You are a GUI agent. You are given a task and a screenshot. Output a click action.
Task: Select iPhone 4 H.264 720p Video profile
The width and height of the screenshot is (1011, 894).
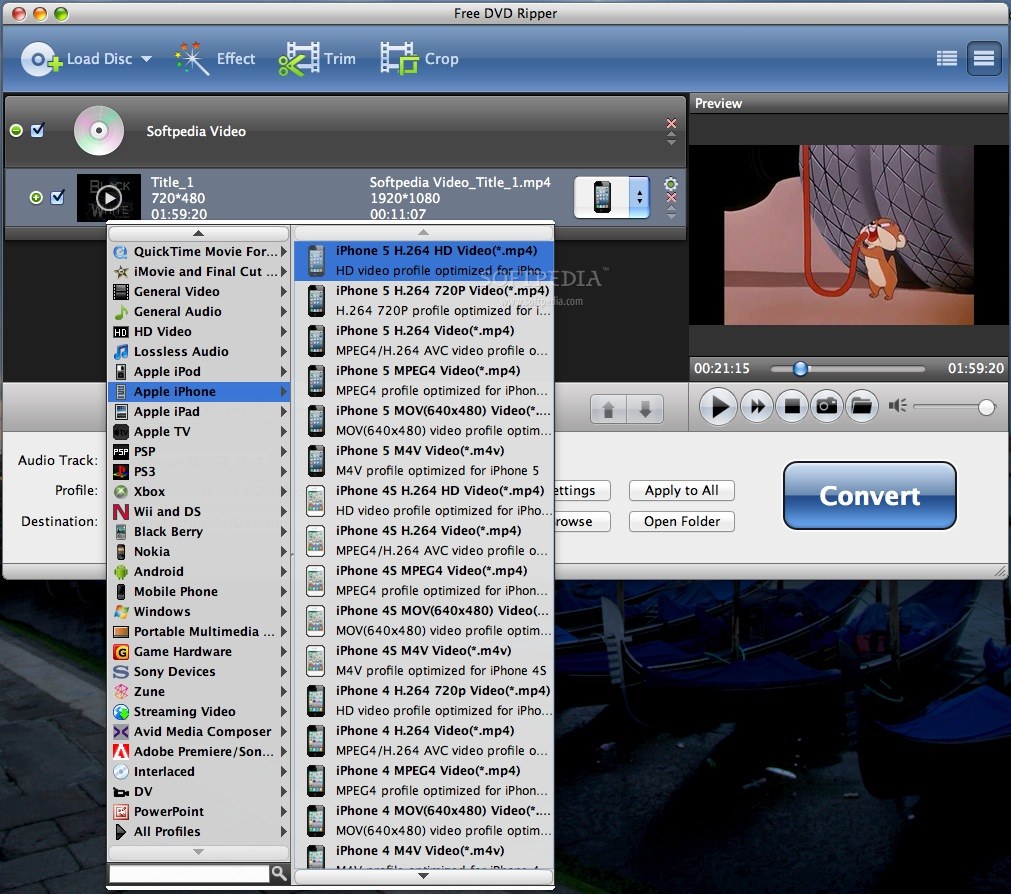[x=424, y=700]
